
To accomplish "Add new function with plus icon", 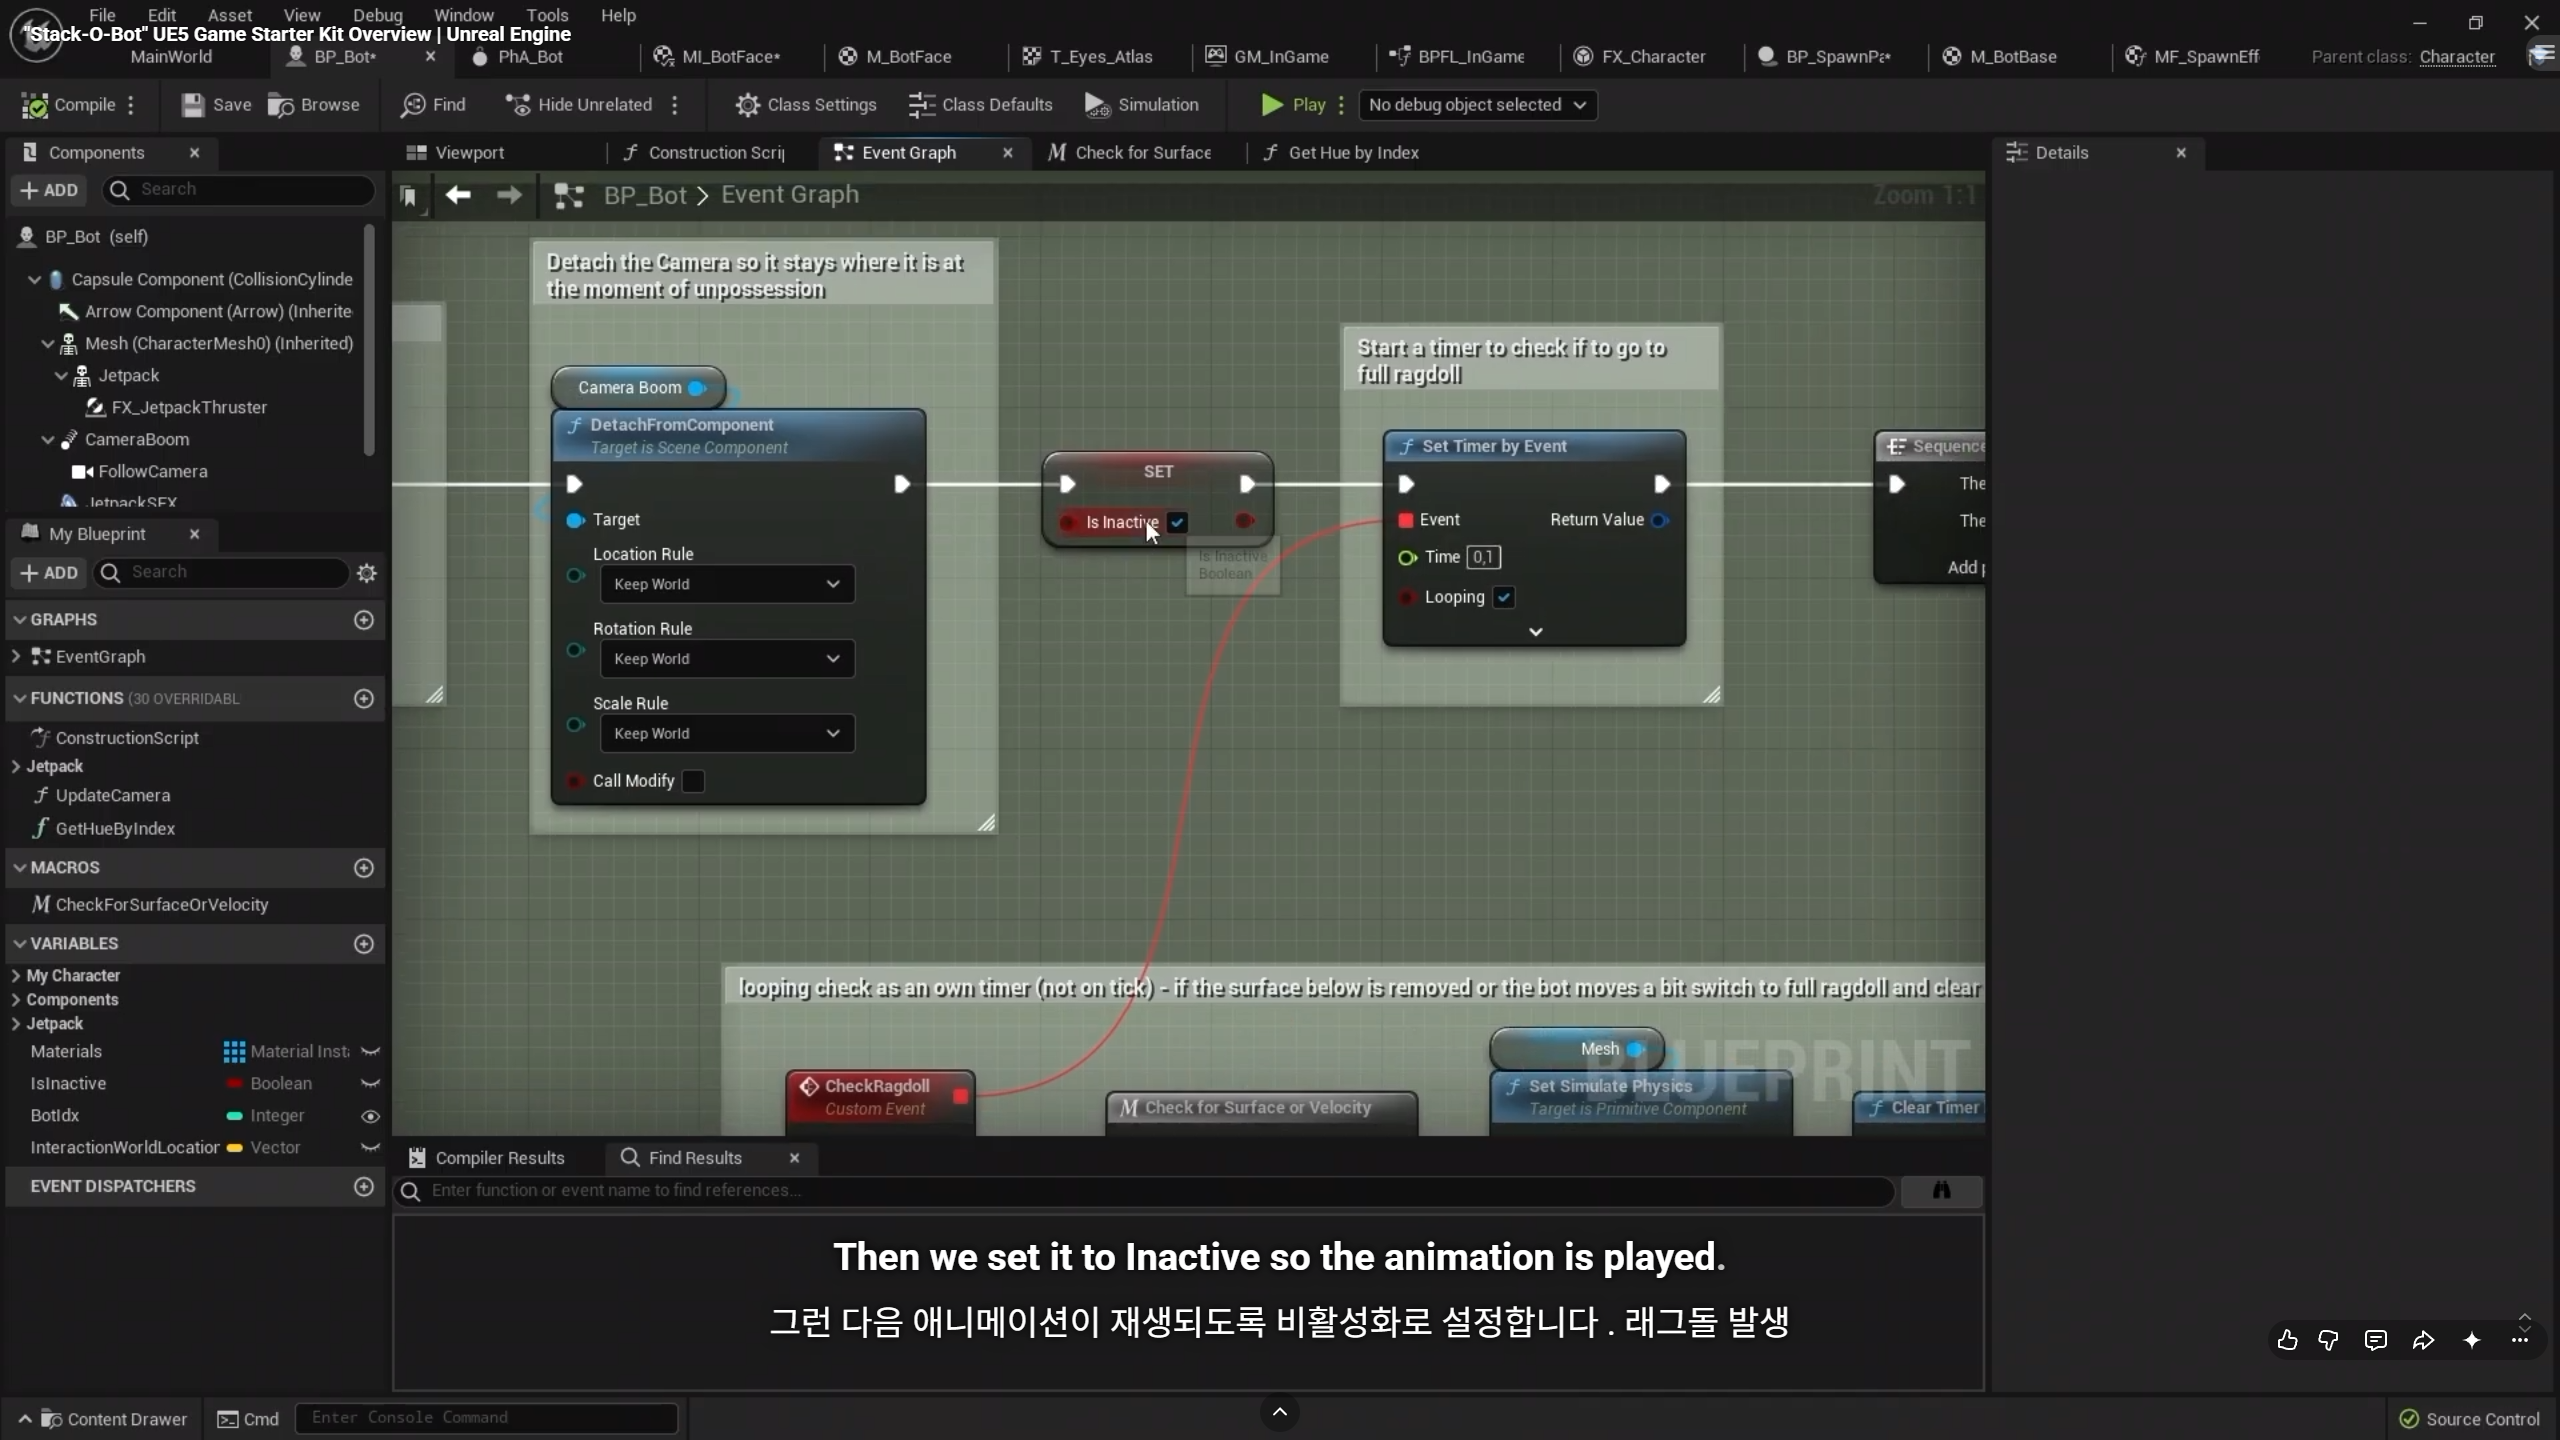I will (x=364, y=699).
